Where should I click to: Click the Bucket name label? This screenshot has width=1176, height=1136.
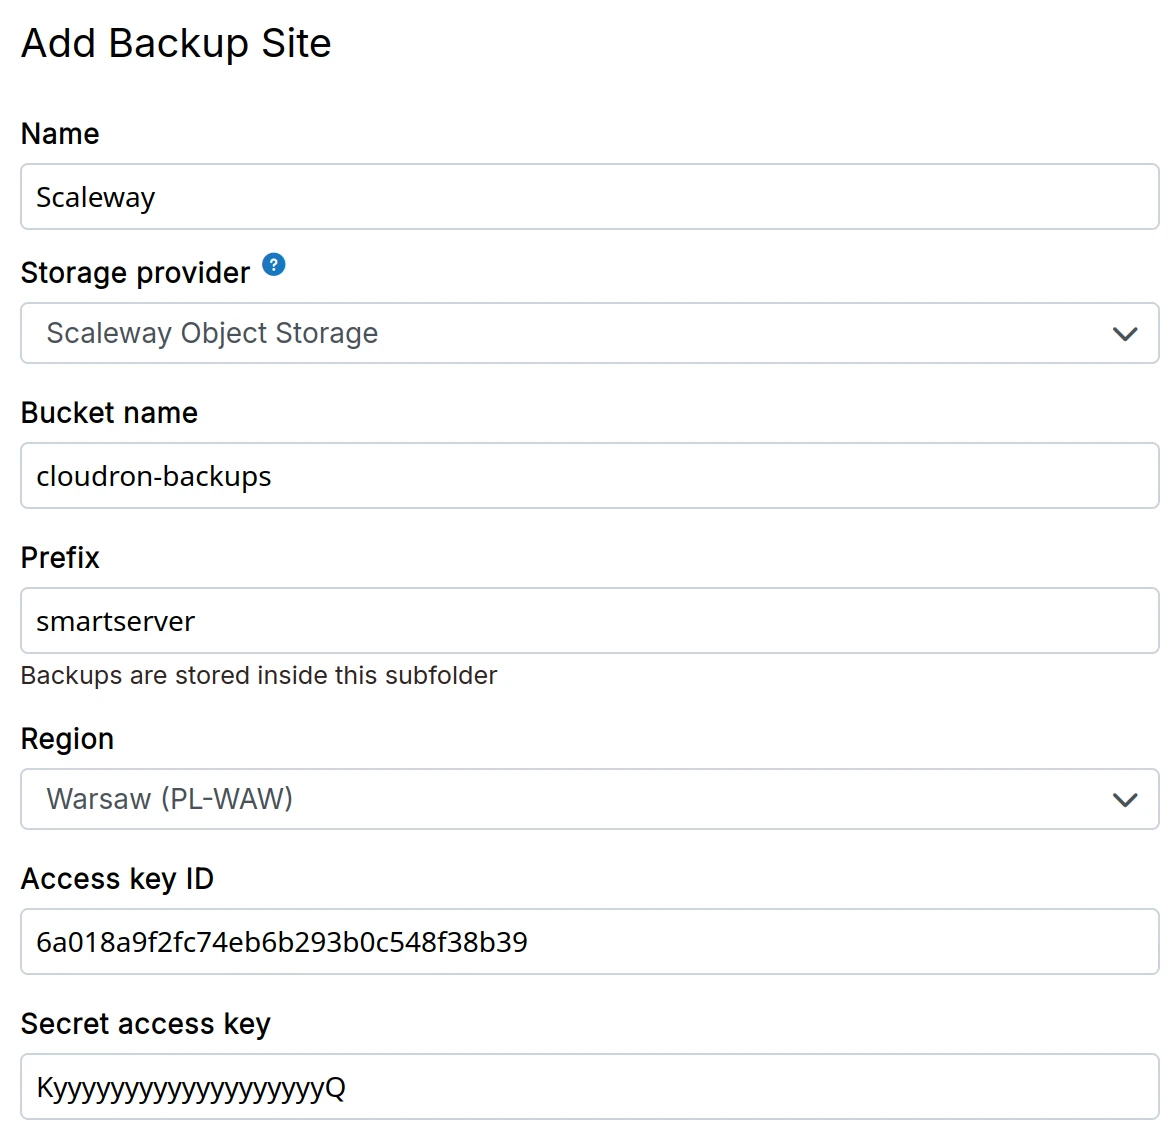point(109,413)
